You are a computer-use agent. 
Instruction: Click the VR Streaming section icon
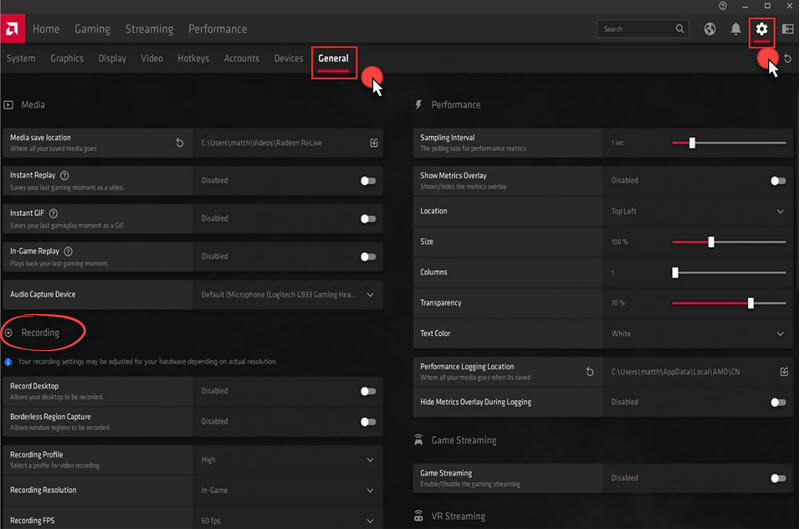click(418, 516)
